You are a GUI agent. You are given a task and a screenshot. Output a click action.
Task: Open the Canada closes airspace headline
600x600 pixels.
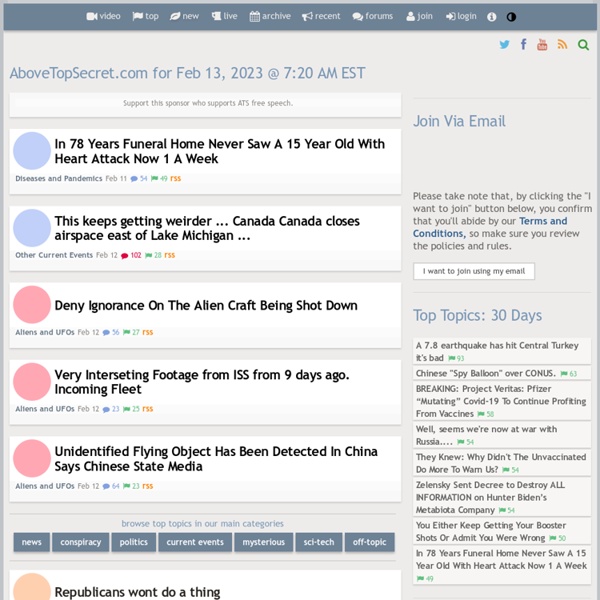[207, 228]
